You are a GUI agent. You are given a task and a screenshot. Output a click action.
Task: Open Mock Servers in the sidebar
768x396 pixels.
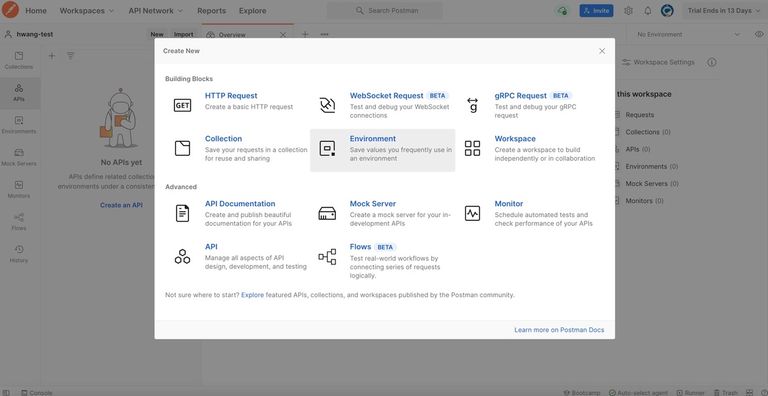coord(19,158)
